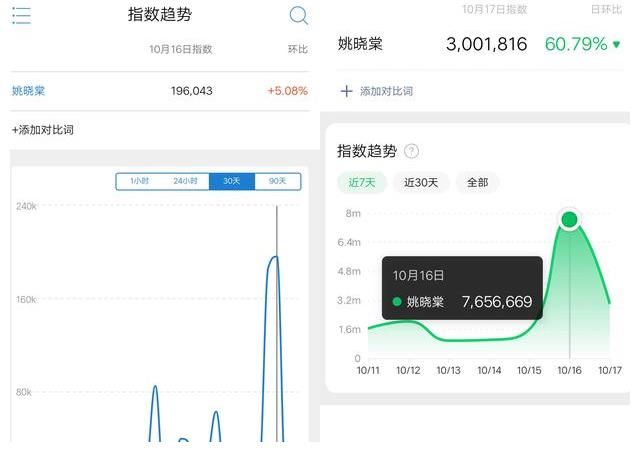Screen dimensions: 640x462
Task: Click the 10月16日 tooltip date
Action: tap(418, 275)
